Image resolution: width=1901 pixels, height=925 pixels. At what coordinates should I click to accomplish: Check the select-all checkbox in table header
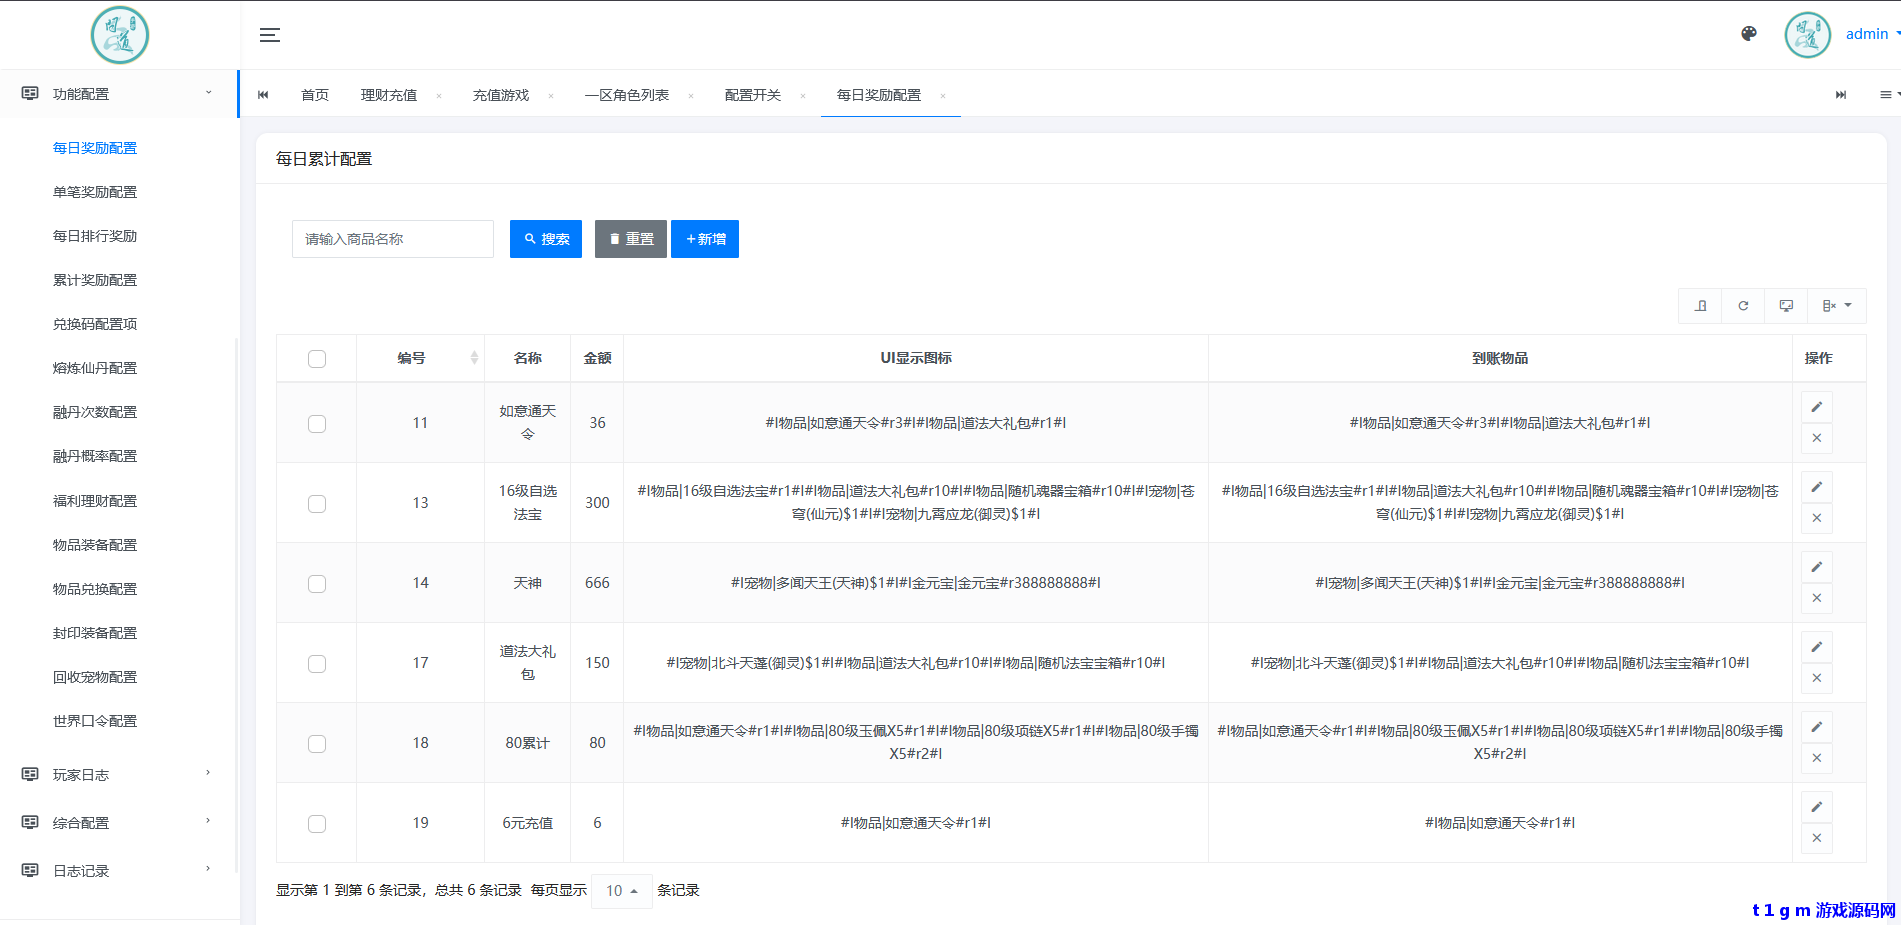317,358
